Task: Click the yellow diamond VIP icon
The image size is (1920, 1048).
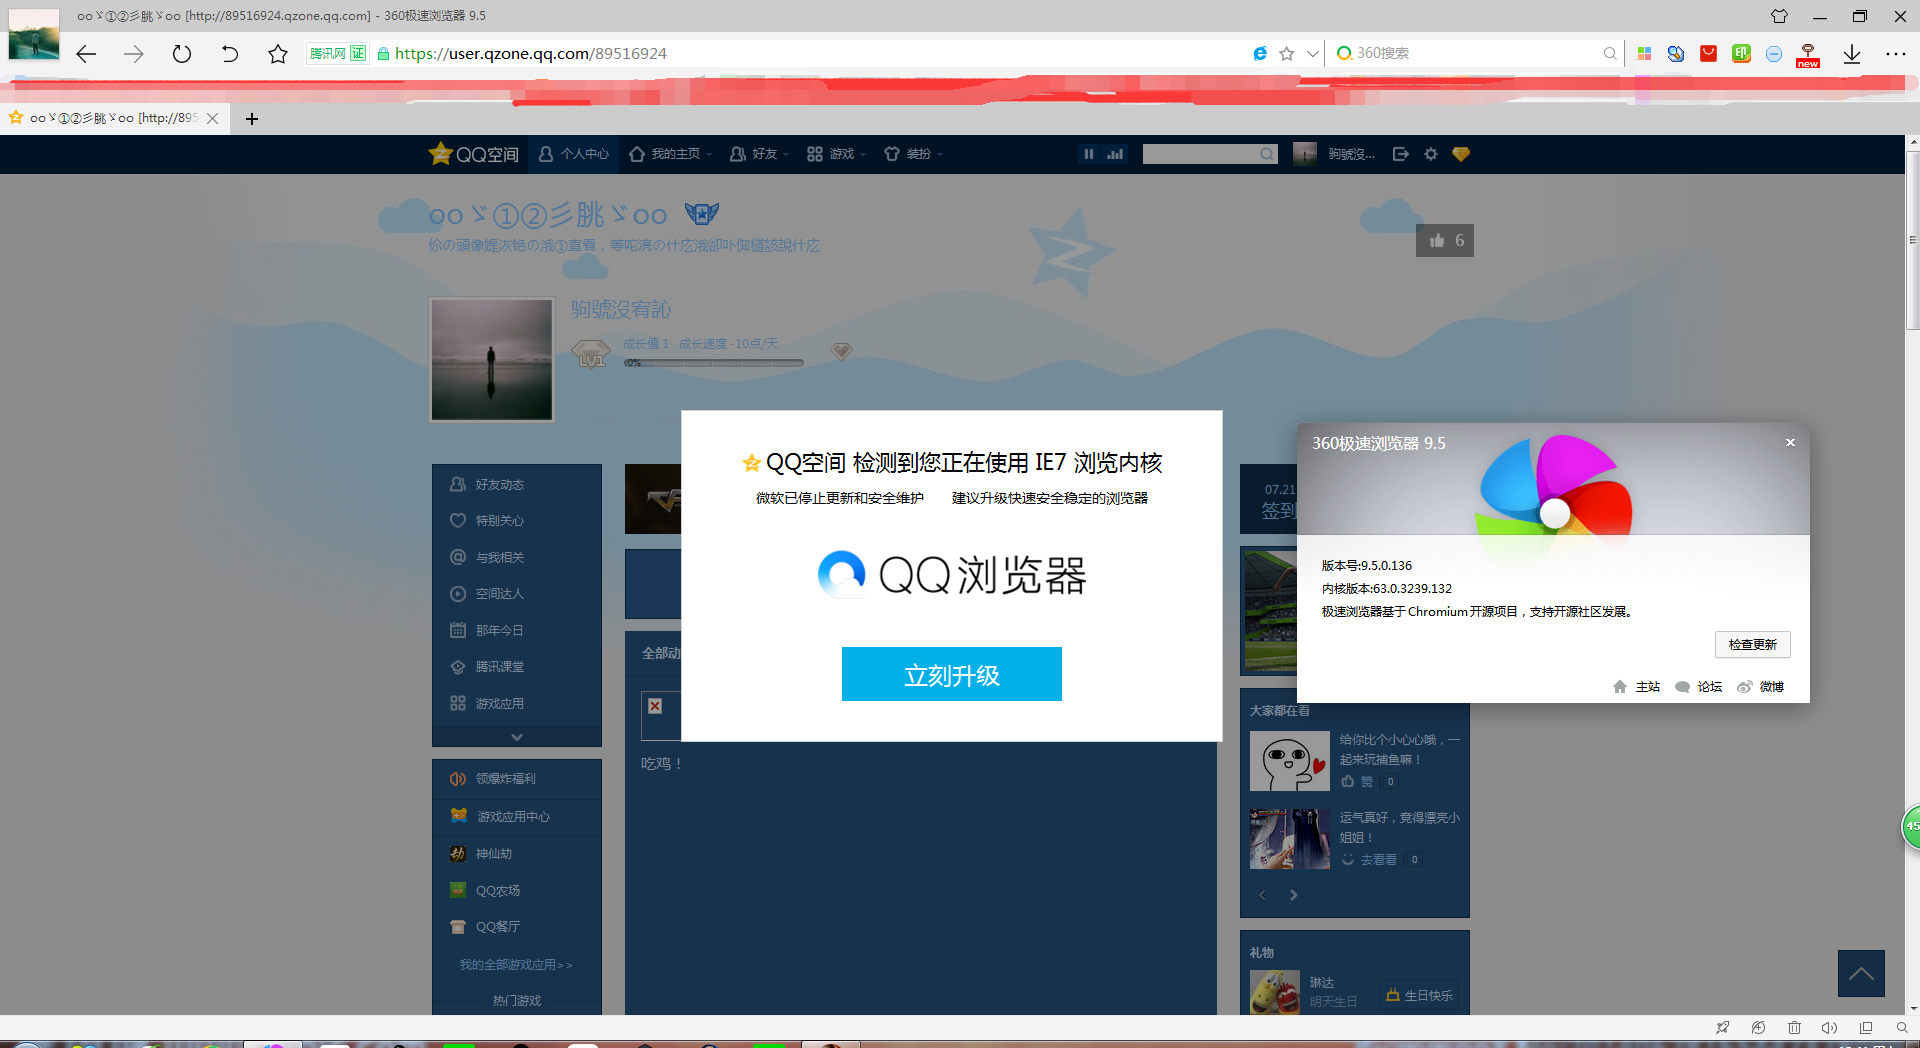Action: coord(1461,154)
